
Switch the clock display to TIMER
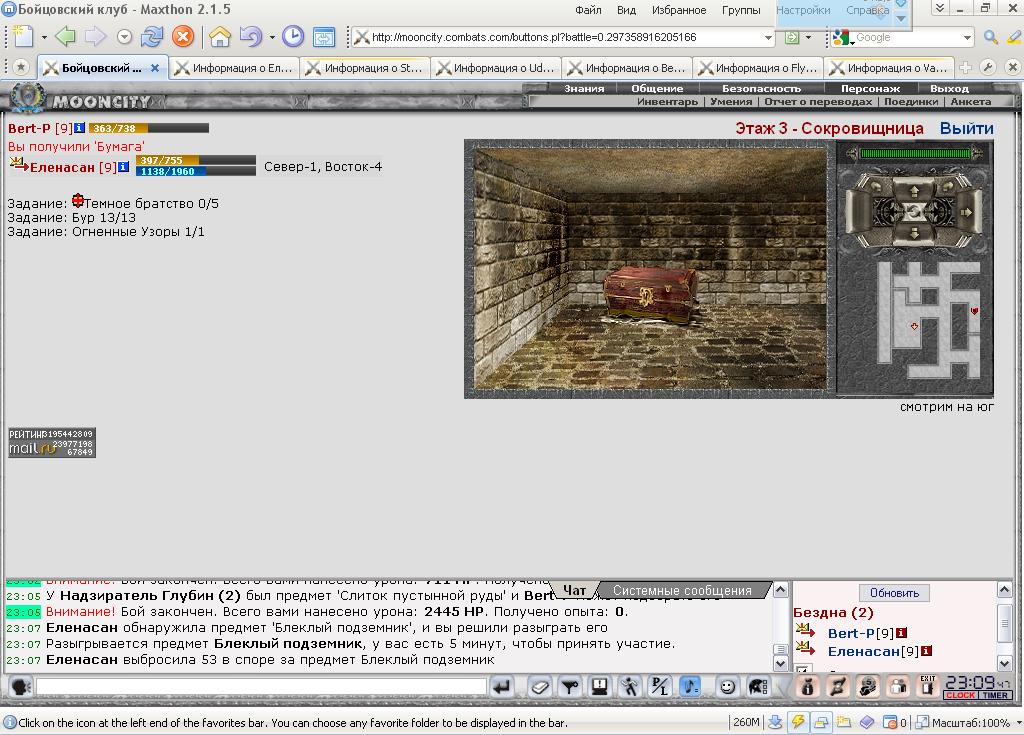[995, 695]
